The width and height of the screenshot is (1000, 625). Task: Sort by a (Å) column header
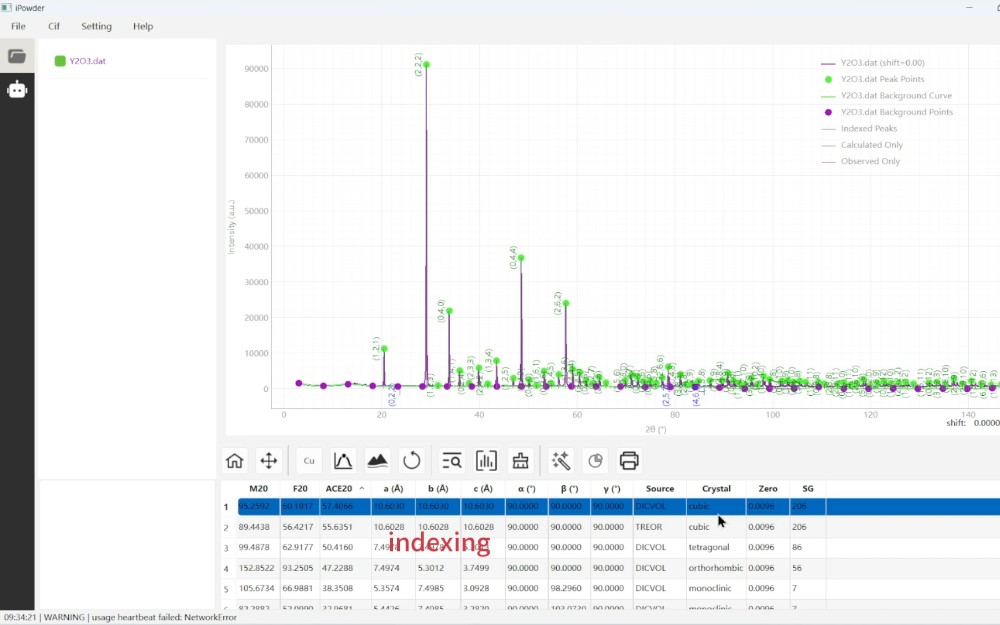tap(393, 489)
